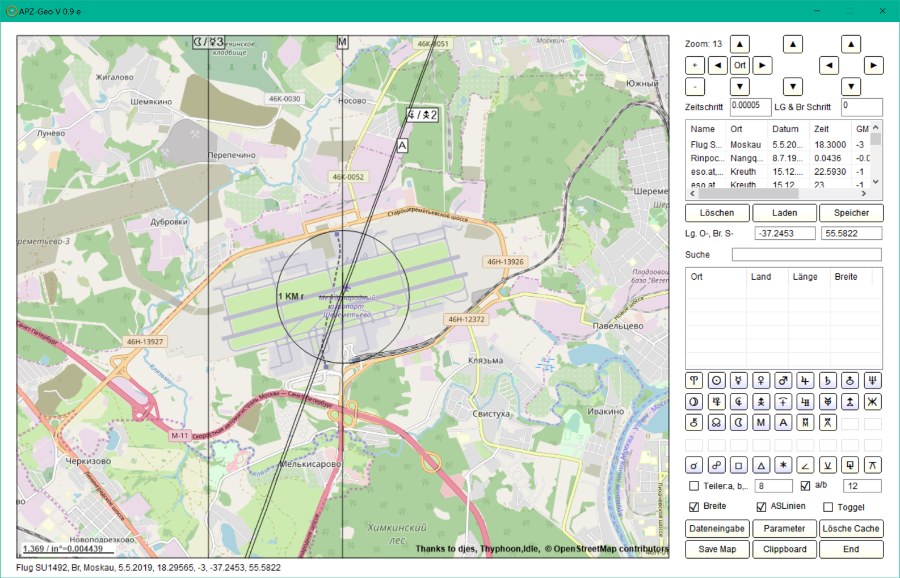Toggle the ASLinien checkbox

[x=761, y=507]
